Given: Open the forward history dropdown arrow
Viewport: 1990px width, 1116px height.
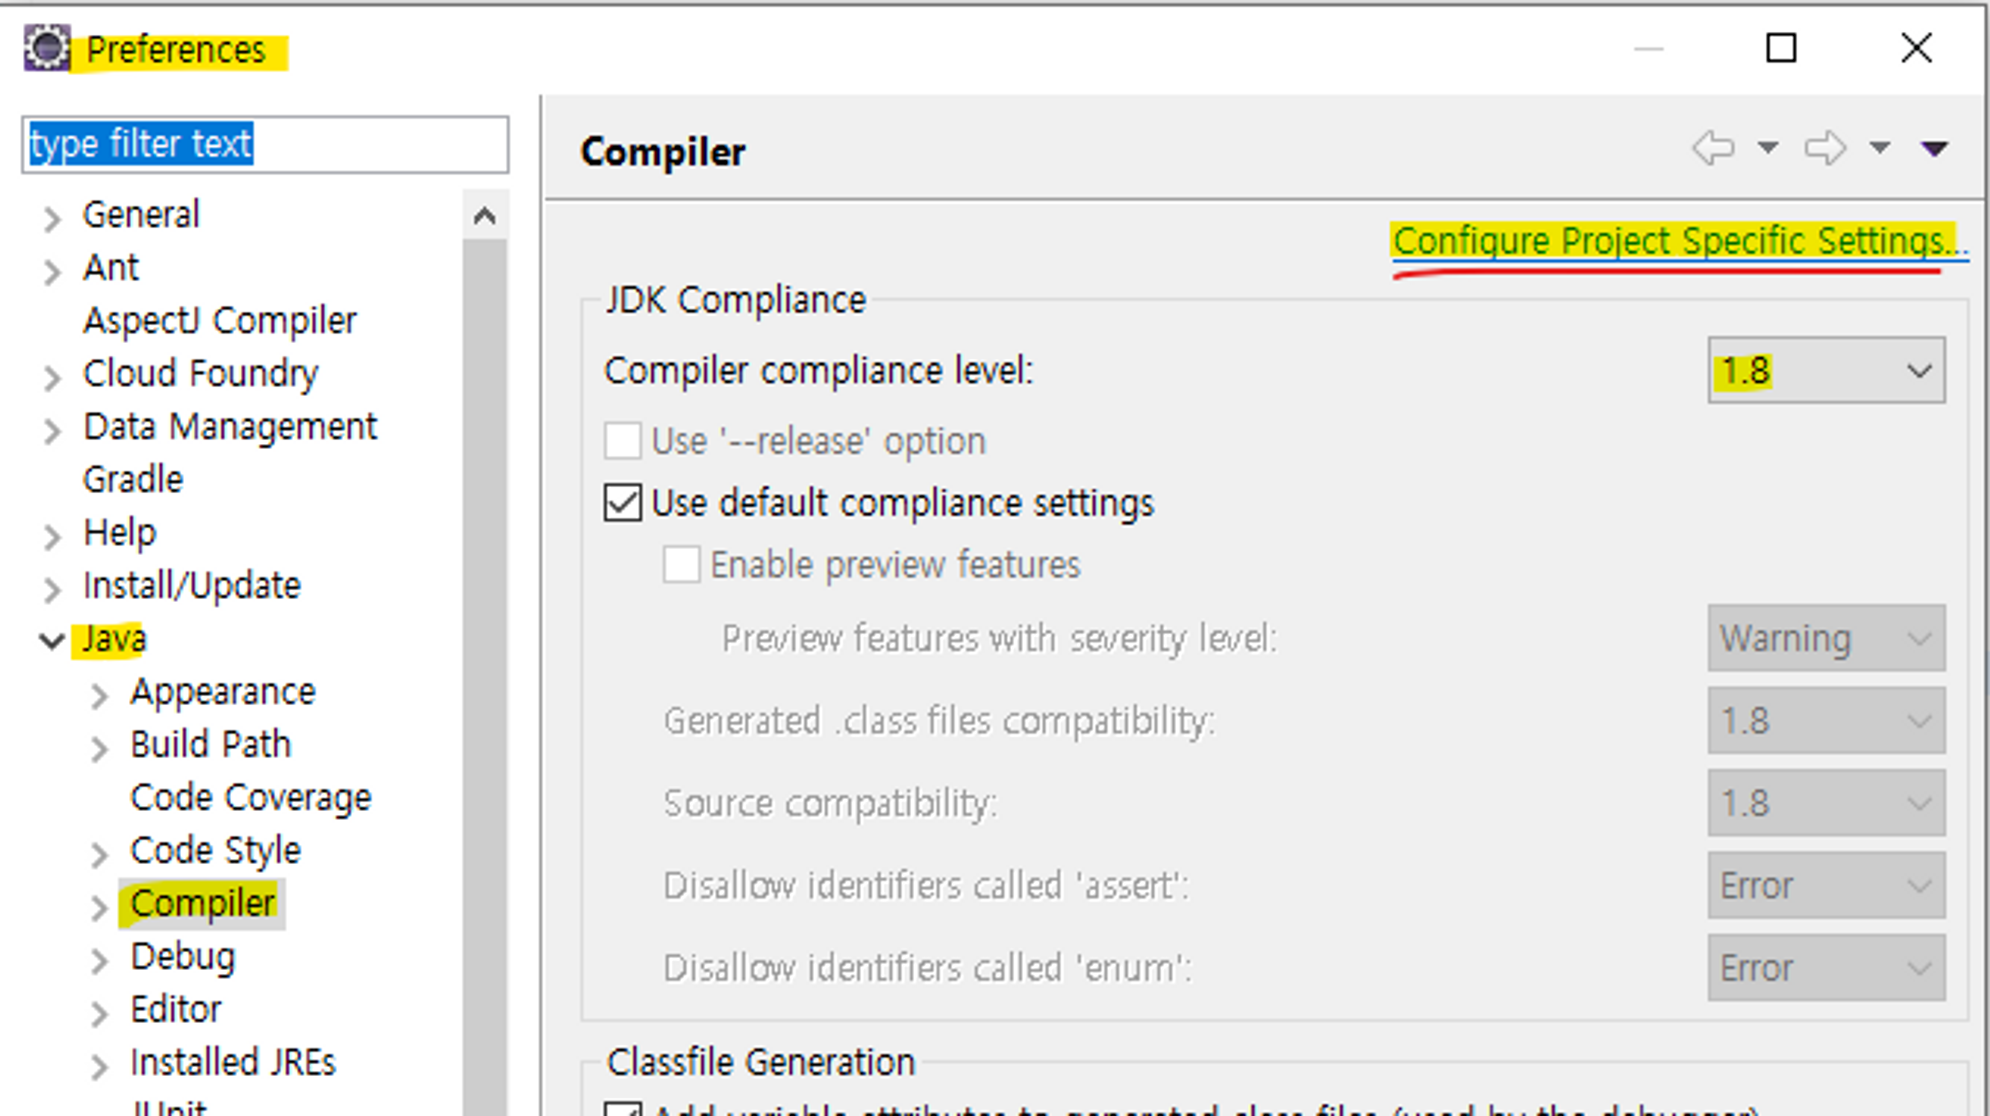Looking at the screenshot, I should (1880, 148).
